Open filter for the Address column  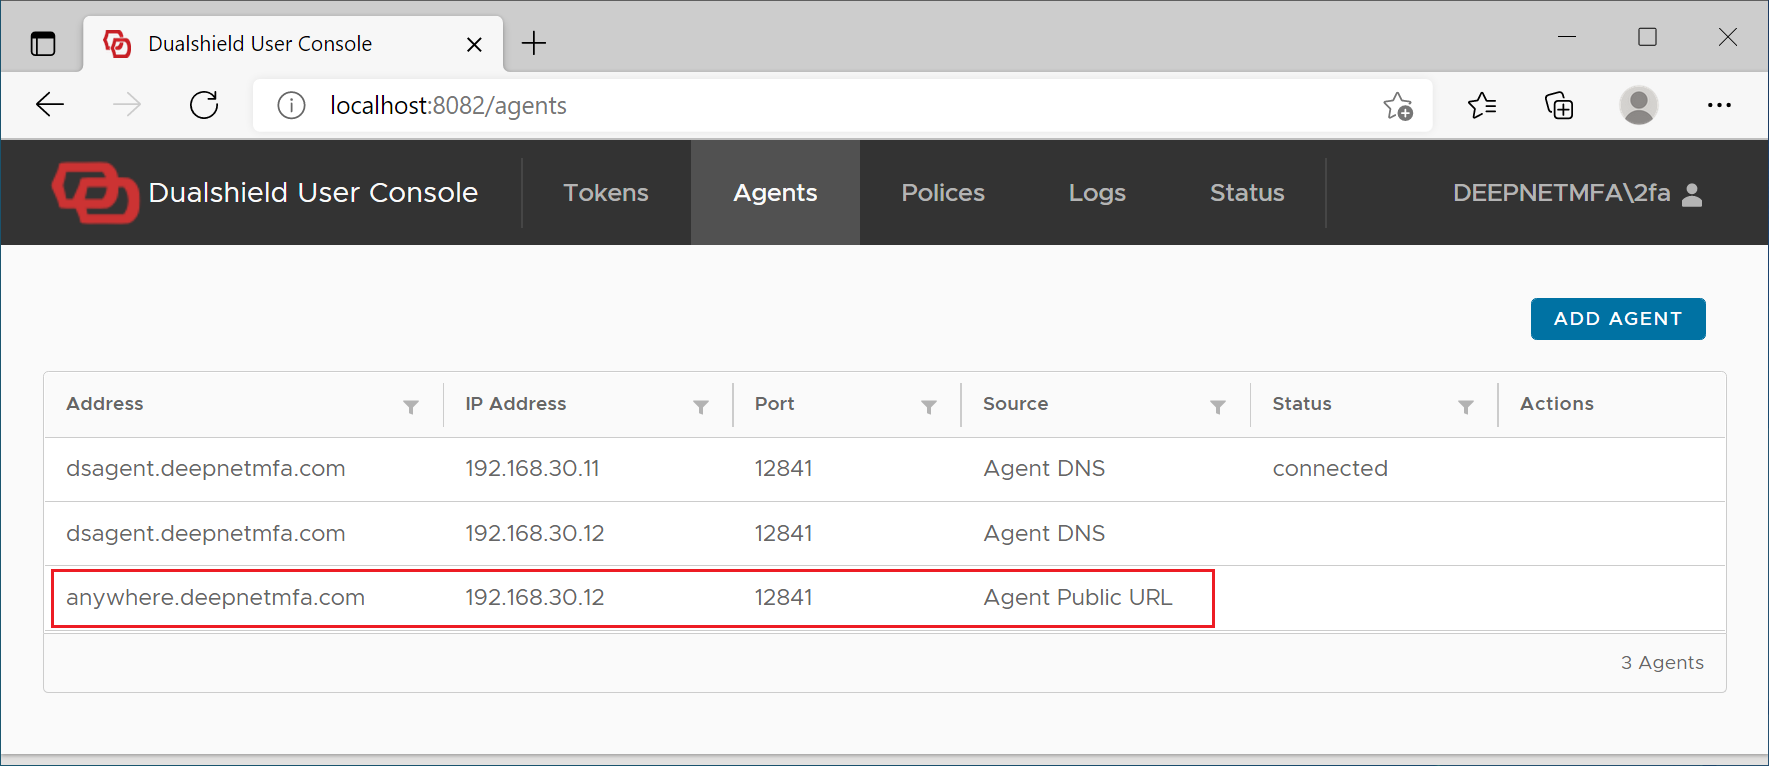(x=411, y=407)
